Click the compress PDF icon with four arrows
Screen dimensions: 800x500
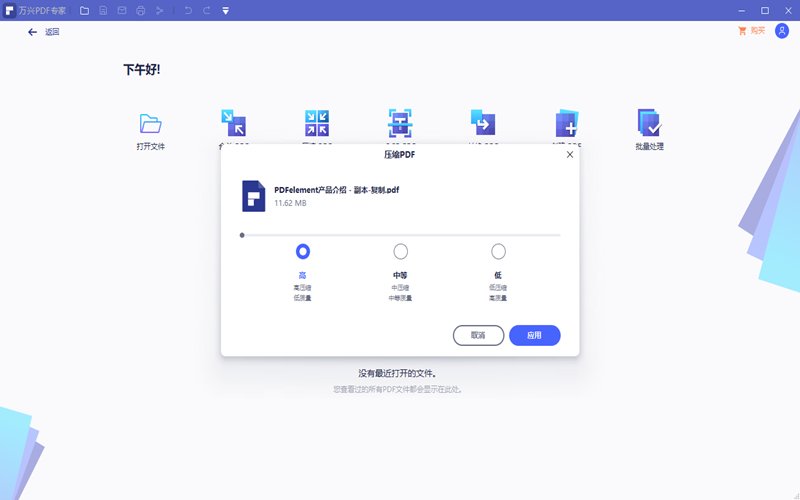(317, 123)
